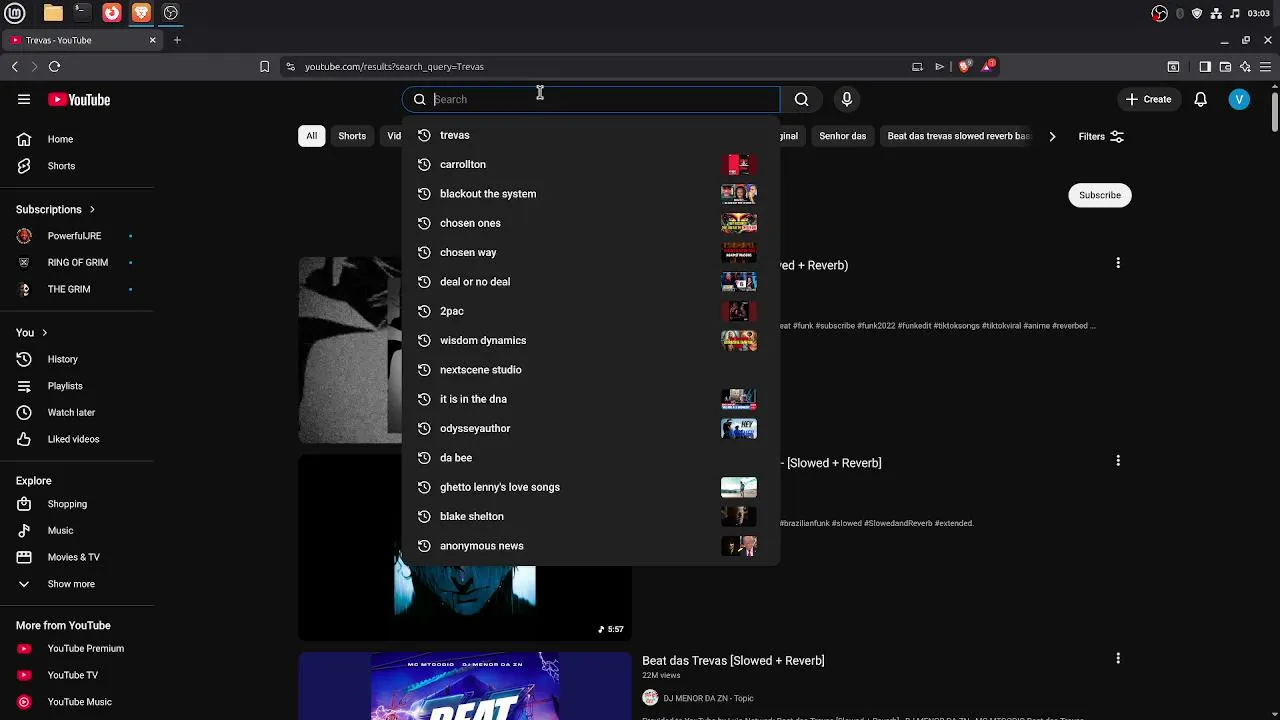Choose blake shelton suggestion

(590, 516)
